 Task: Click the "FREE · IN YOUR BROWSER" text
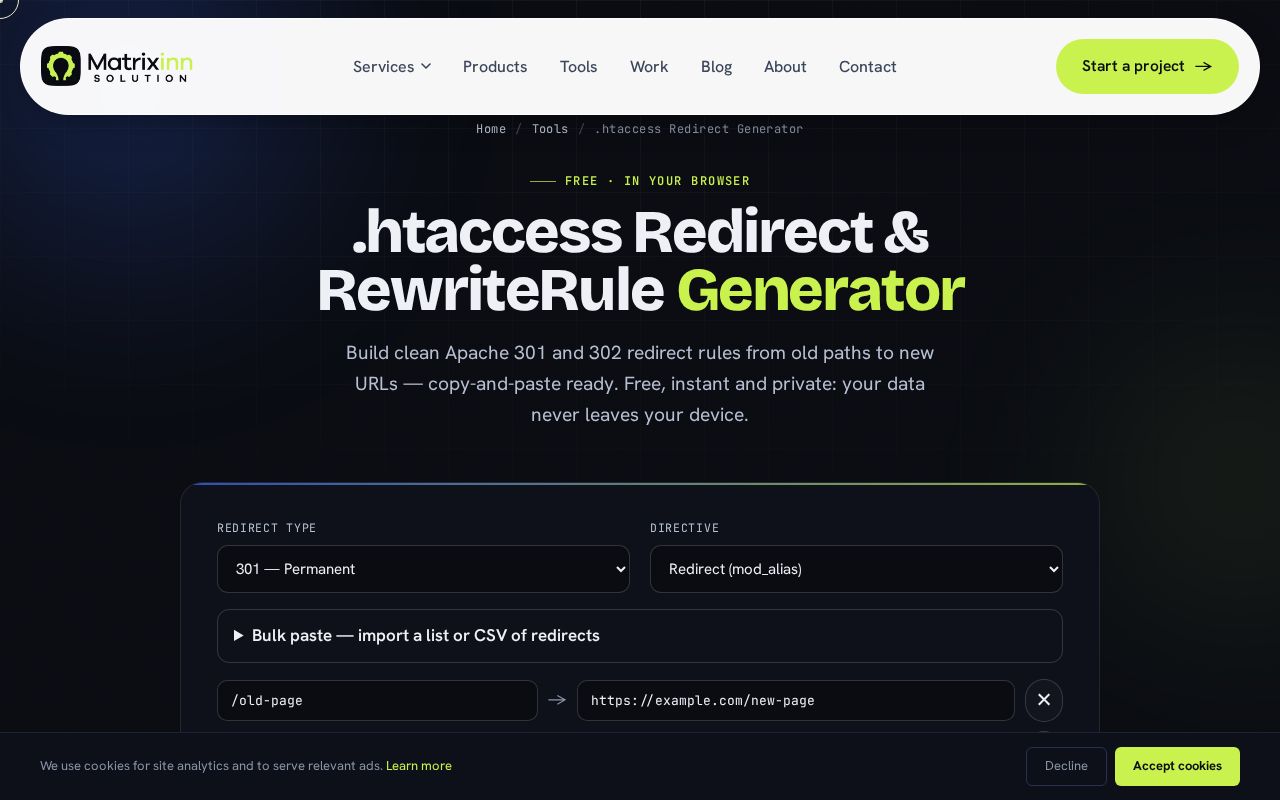(657, 181)
